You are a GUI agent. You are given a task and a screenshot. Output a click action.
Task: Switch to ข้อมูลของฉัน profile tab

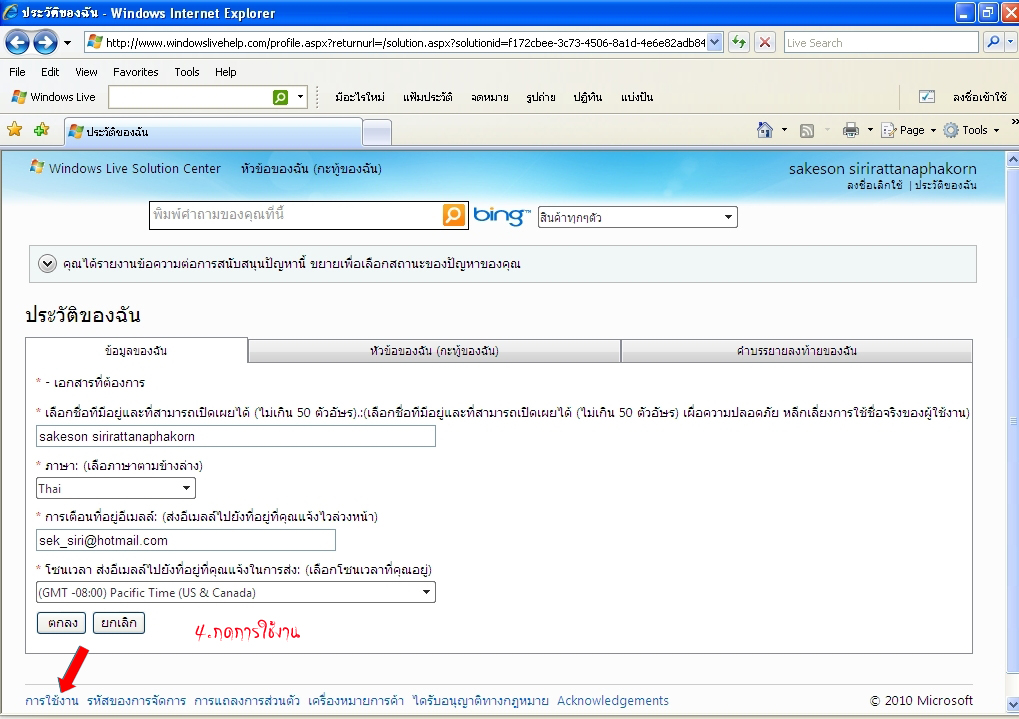click(x=136, y=350)
